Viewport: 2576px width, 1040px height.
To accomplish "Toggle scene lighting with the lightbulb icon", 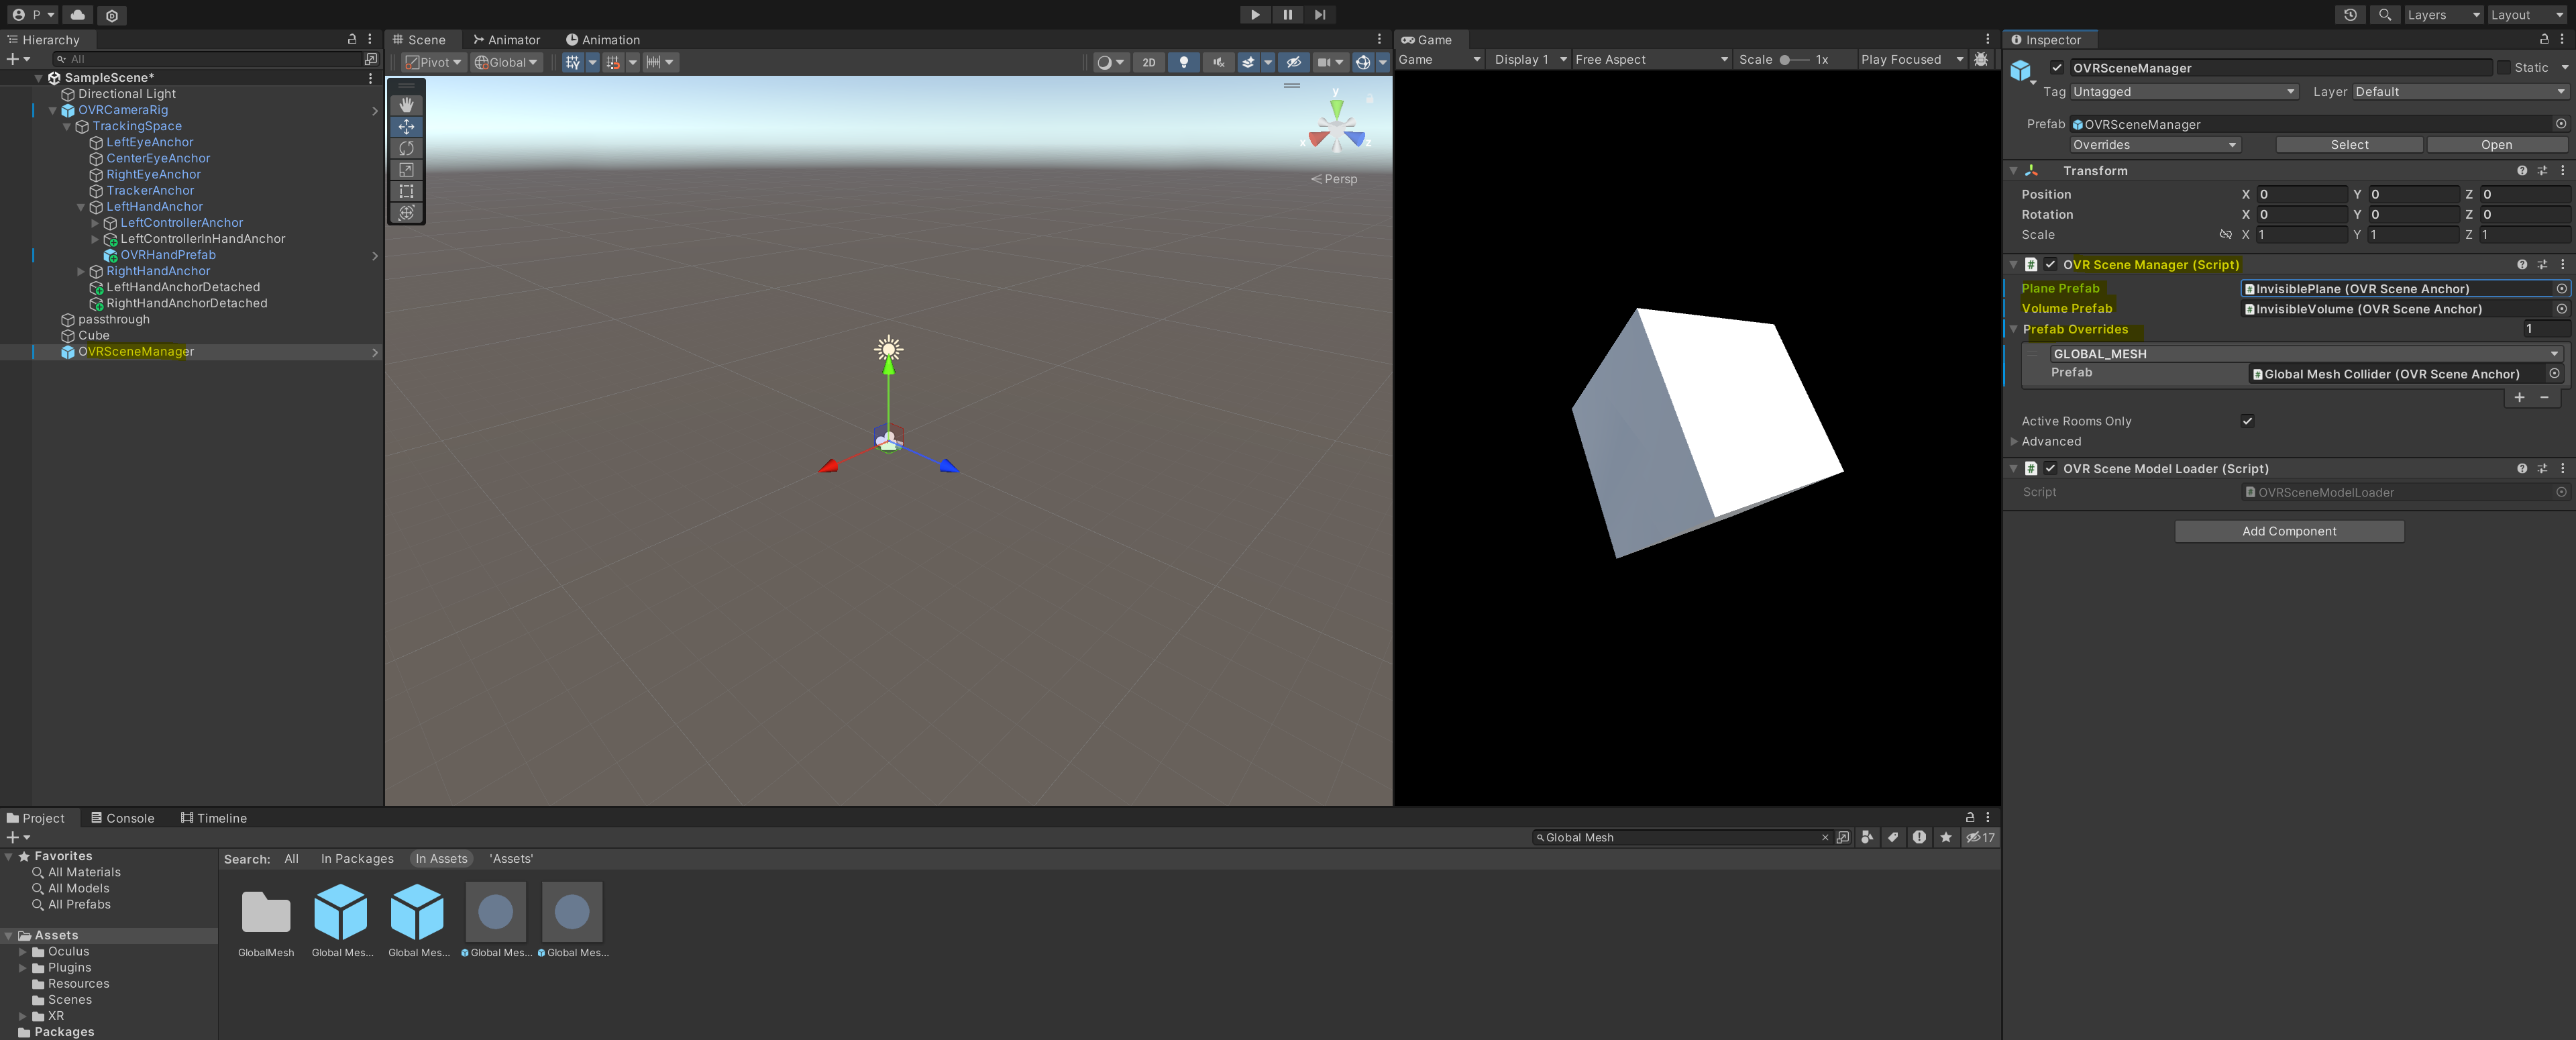I will pos(1183,62).
